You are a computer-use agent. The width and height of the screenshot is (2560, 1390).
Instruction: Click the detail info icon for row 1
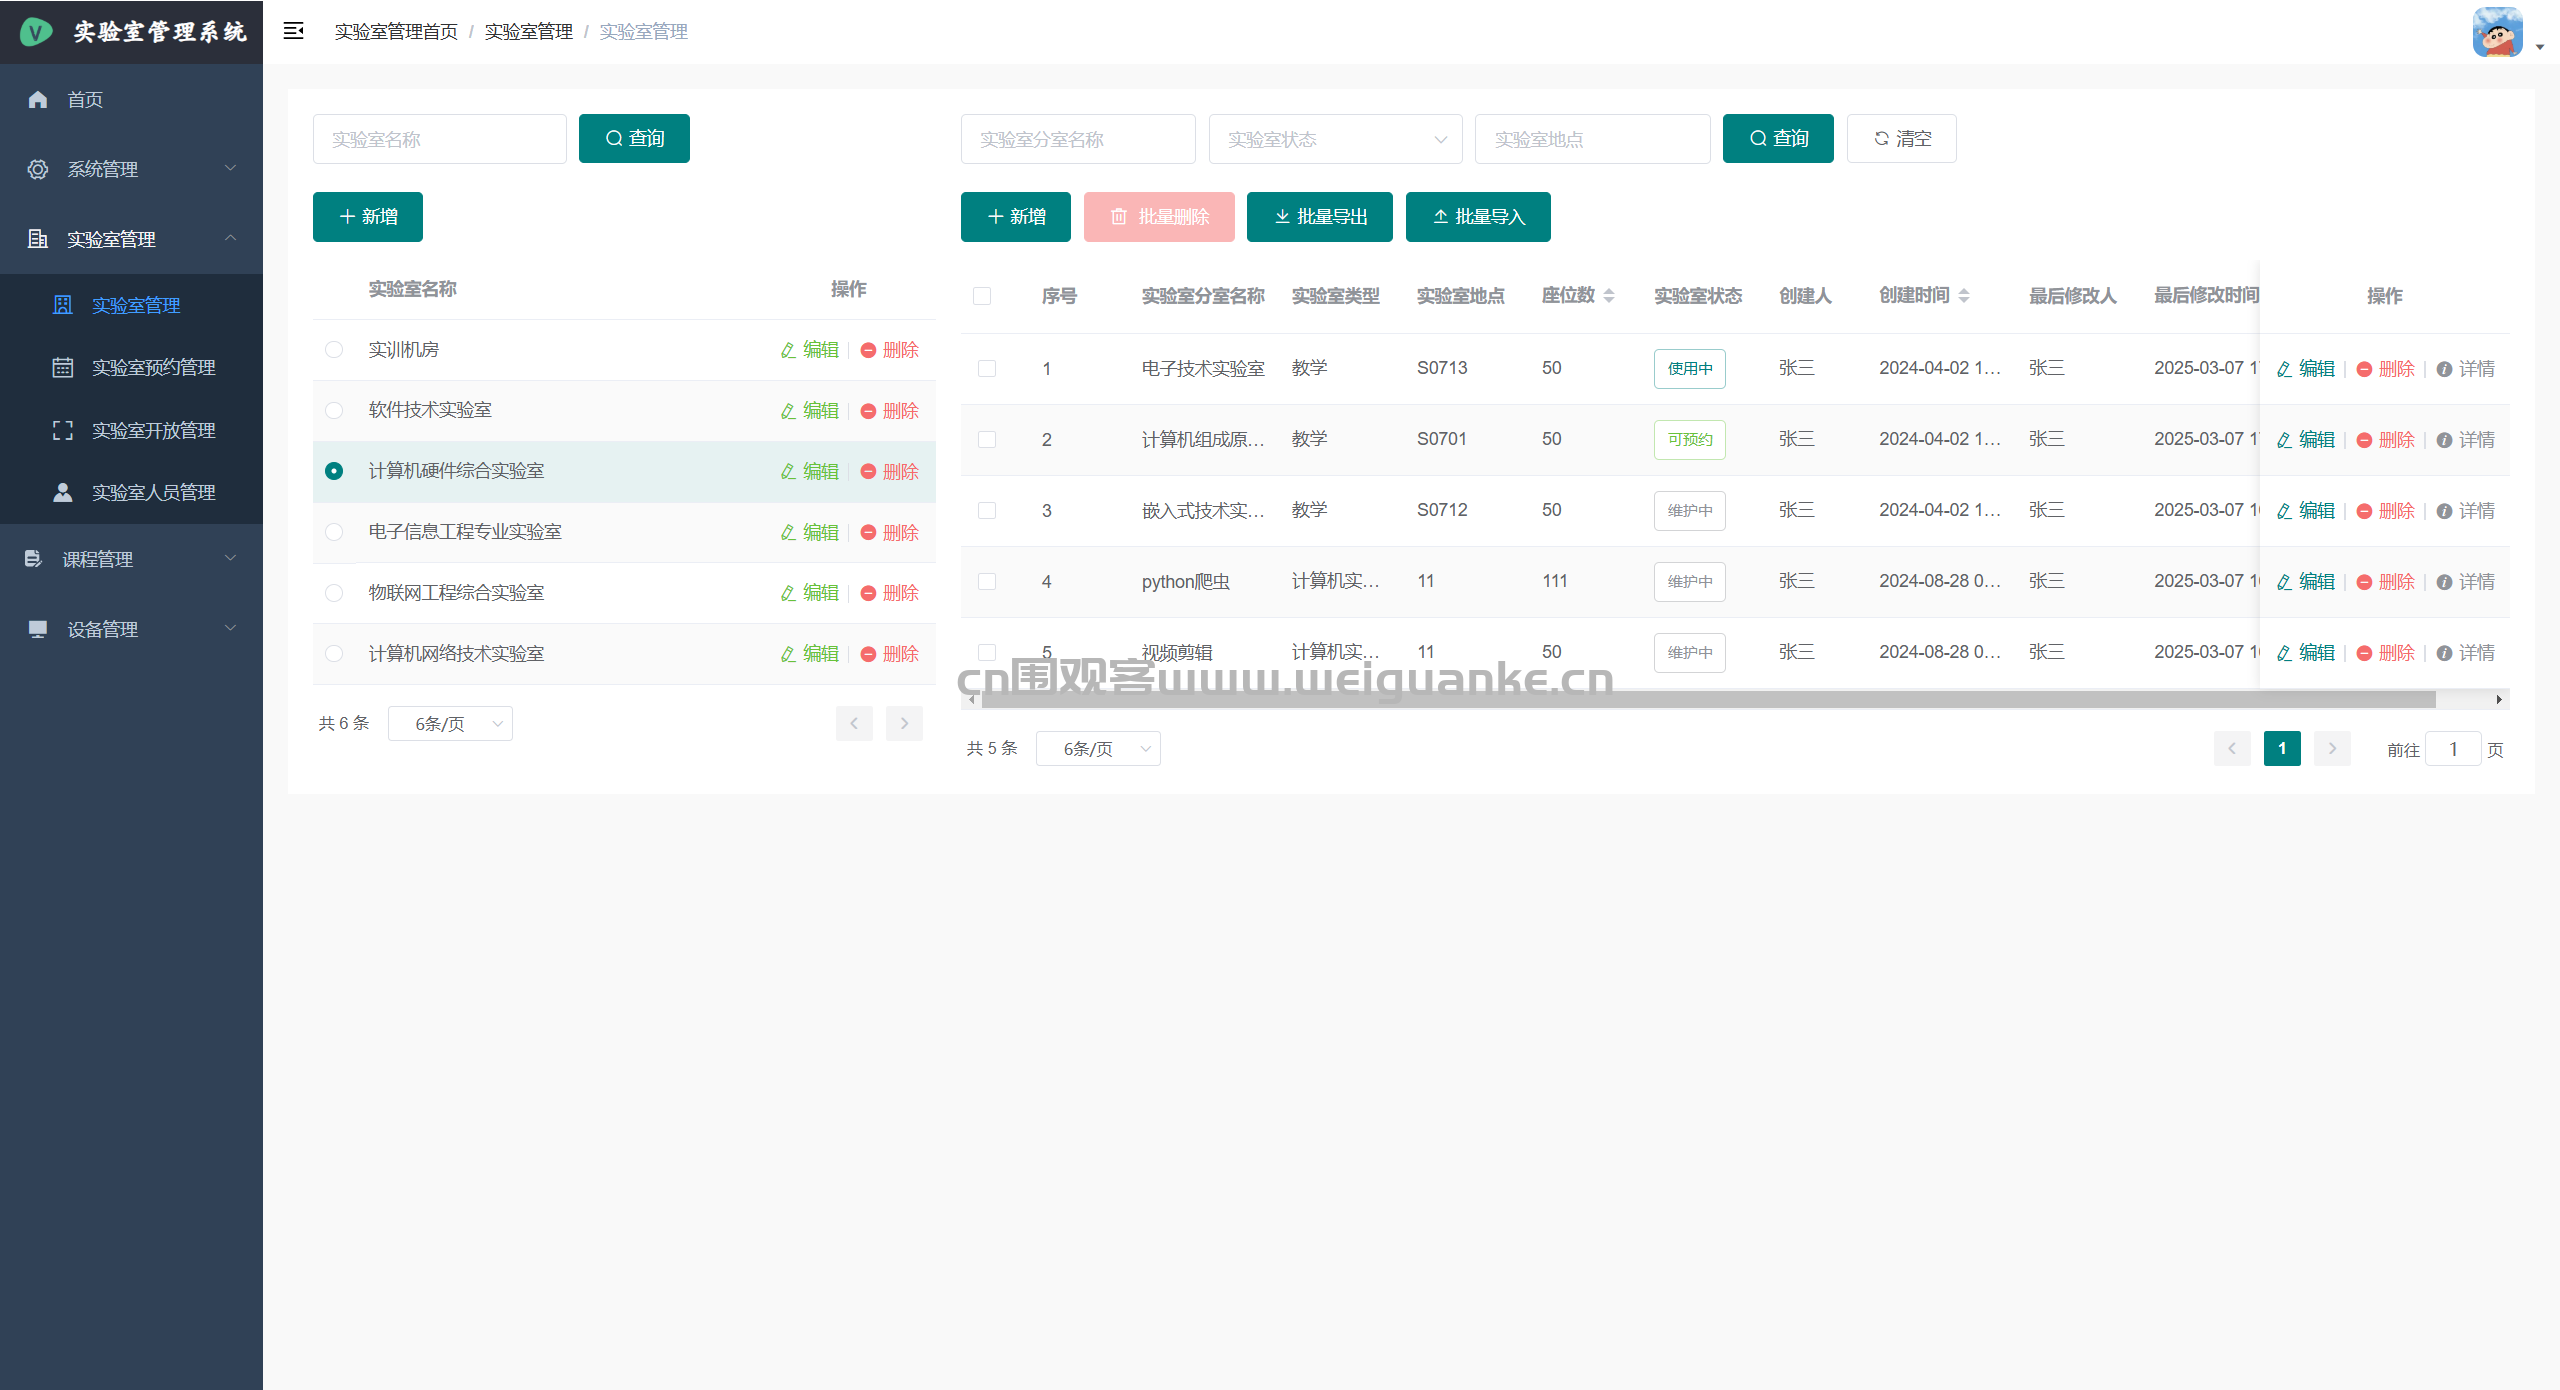2444,369
